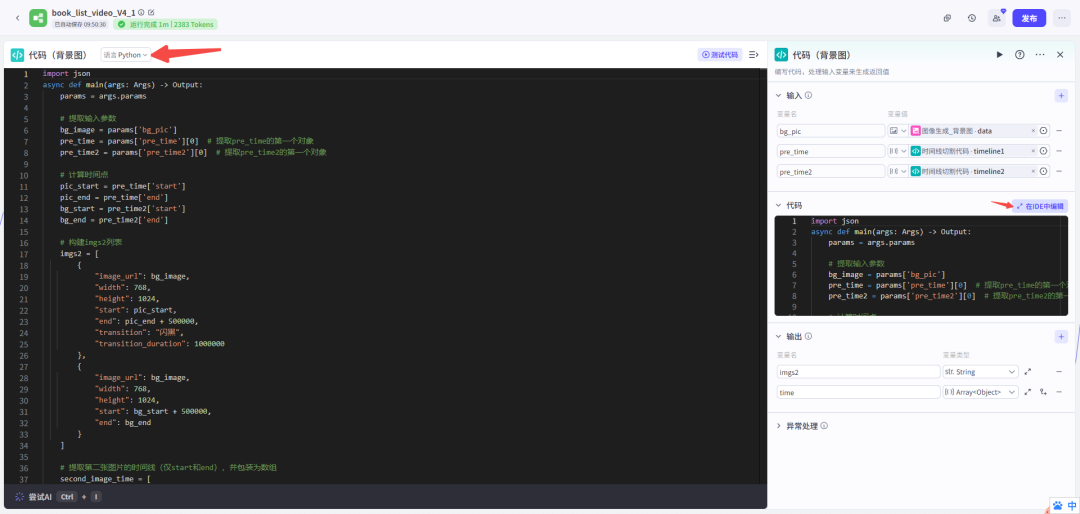Expand the time output description icon
Screen dimensions: 1080x514
point(1028,391)
